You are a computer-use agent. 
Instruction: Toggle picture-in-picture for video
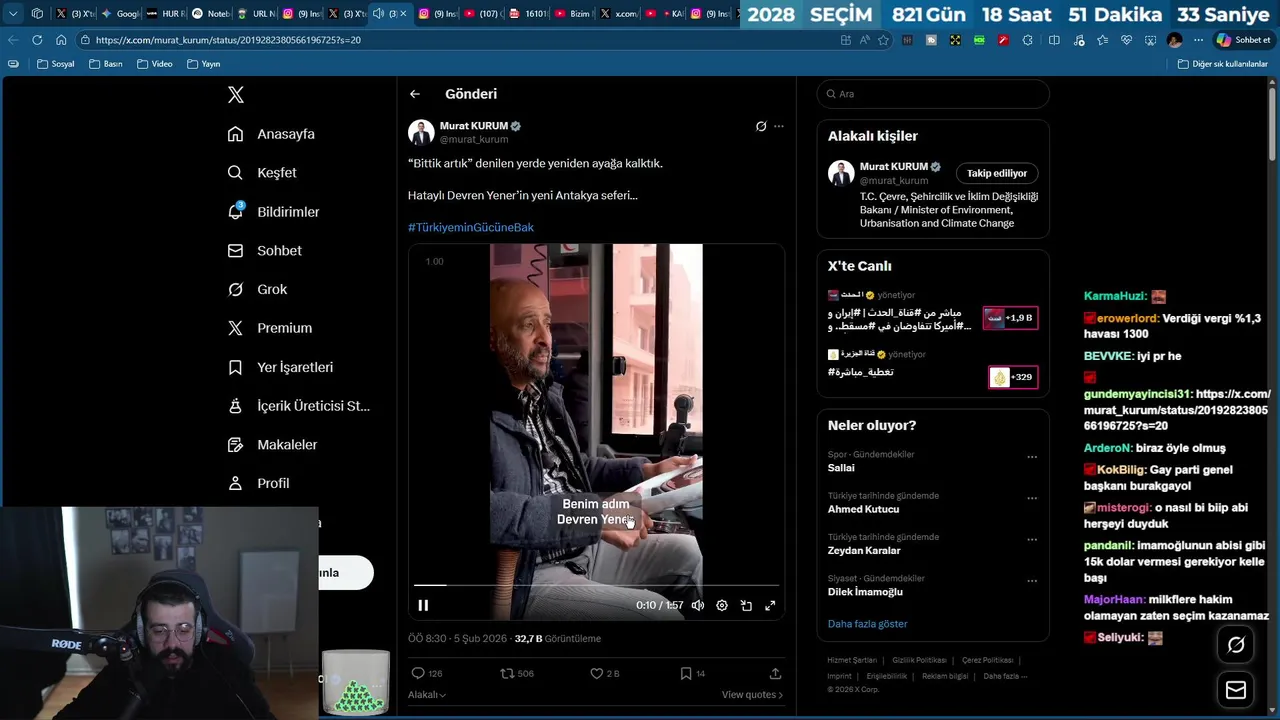[x=746, y=605]
